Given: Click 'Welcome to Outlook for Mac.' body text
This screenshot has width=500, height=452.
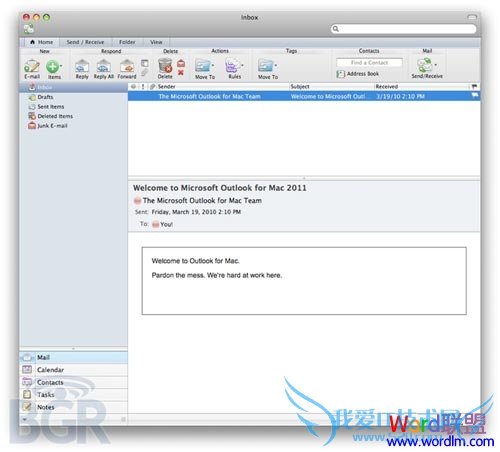Looking at the screenshot, I should (x=195, y=261).
